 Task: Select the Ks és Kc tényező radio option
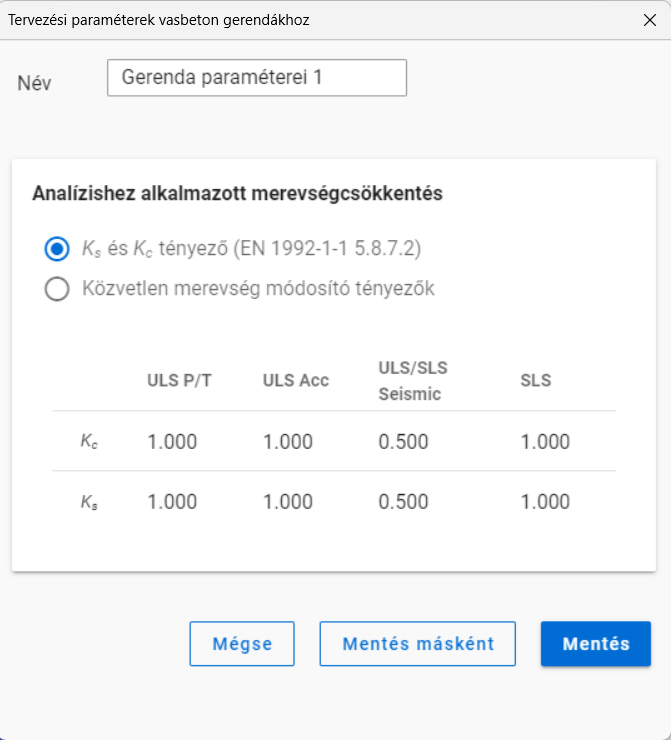pos(57,249)
